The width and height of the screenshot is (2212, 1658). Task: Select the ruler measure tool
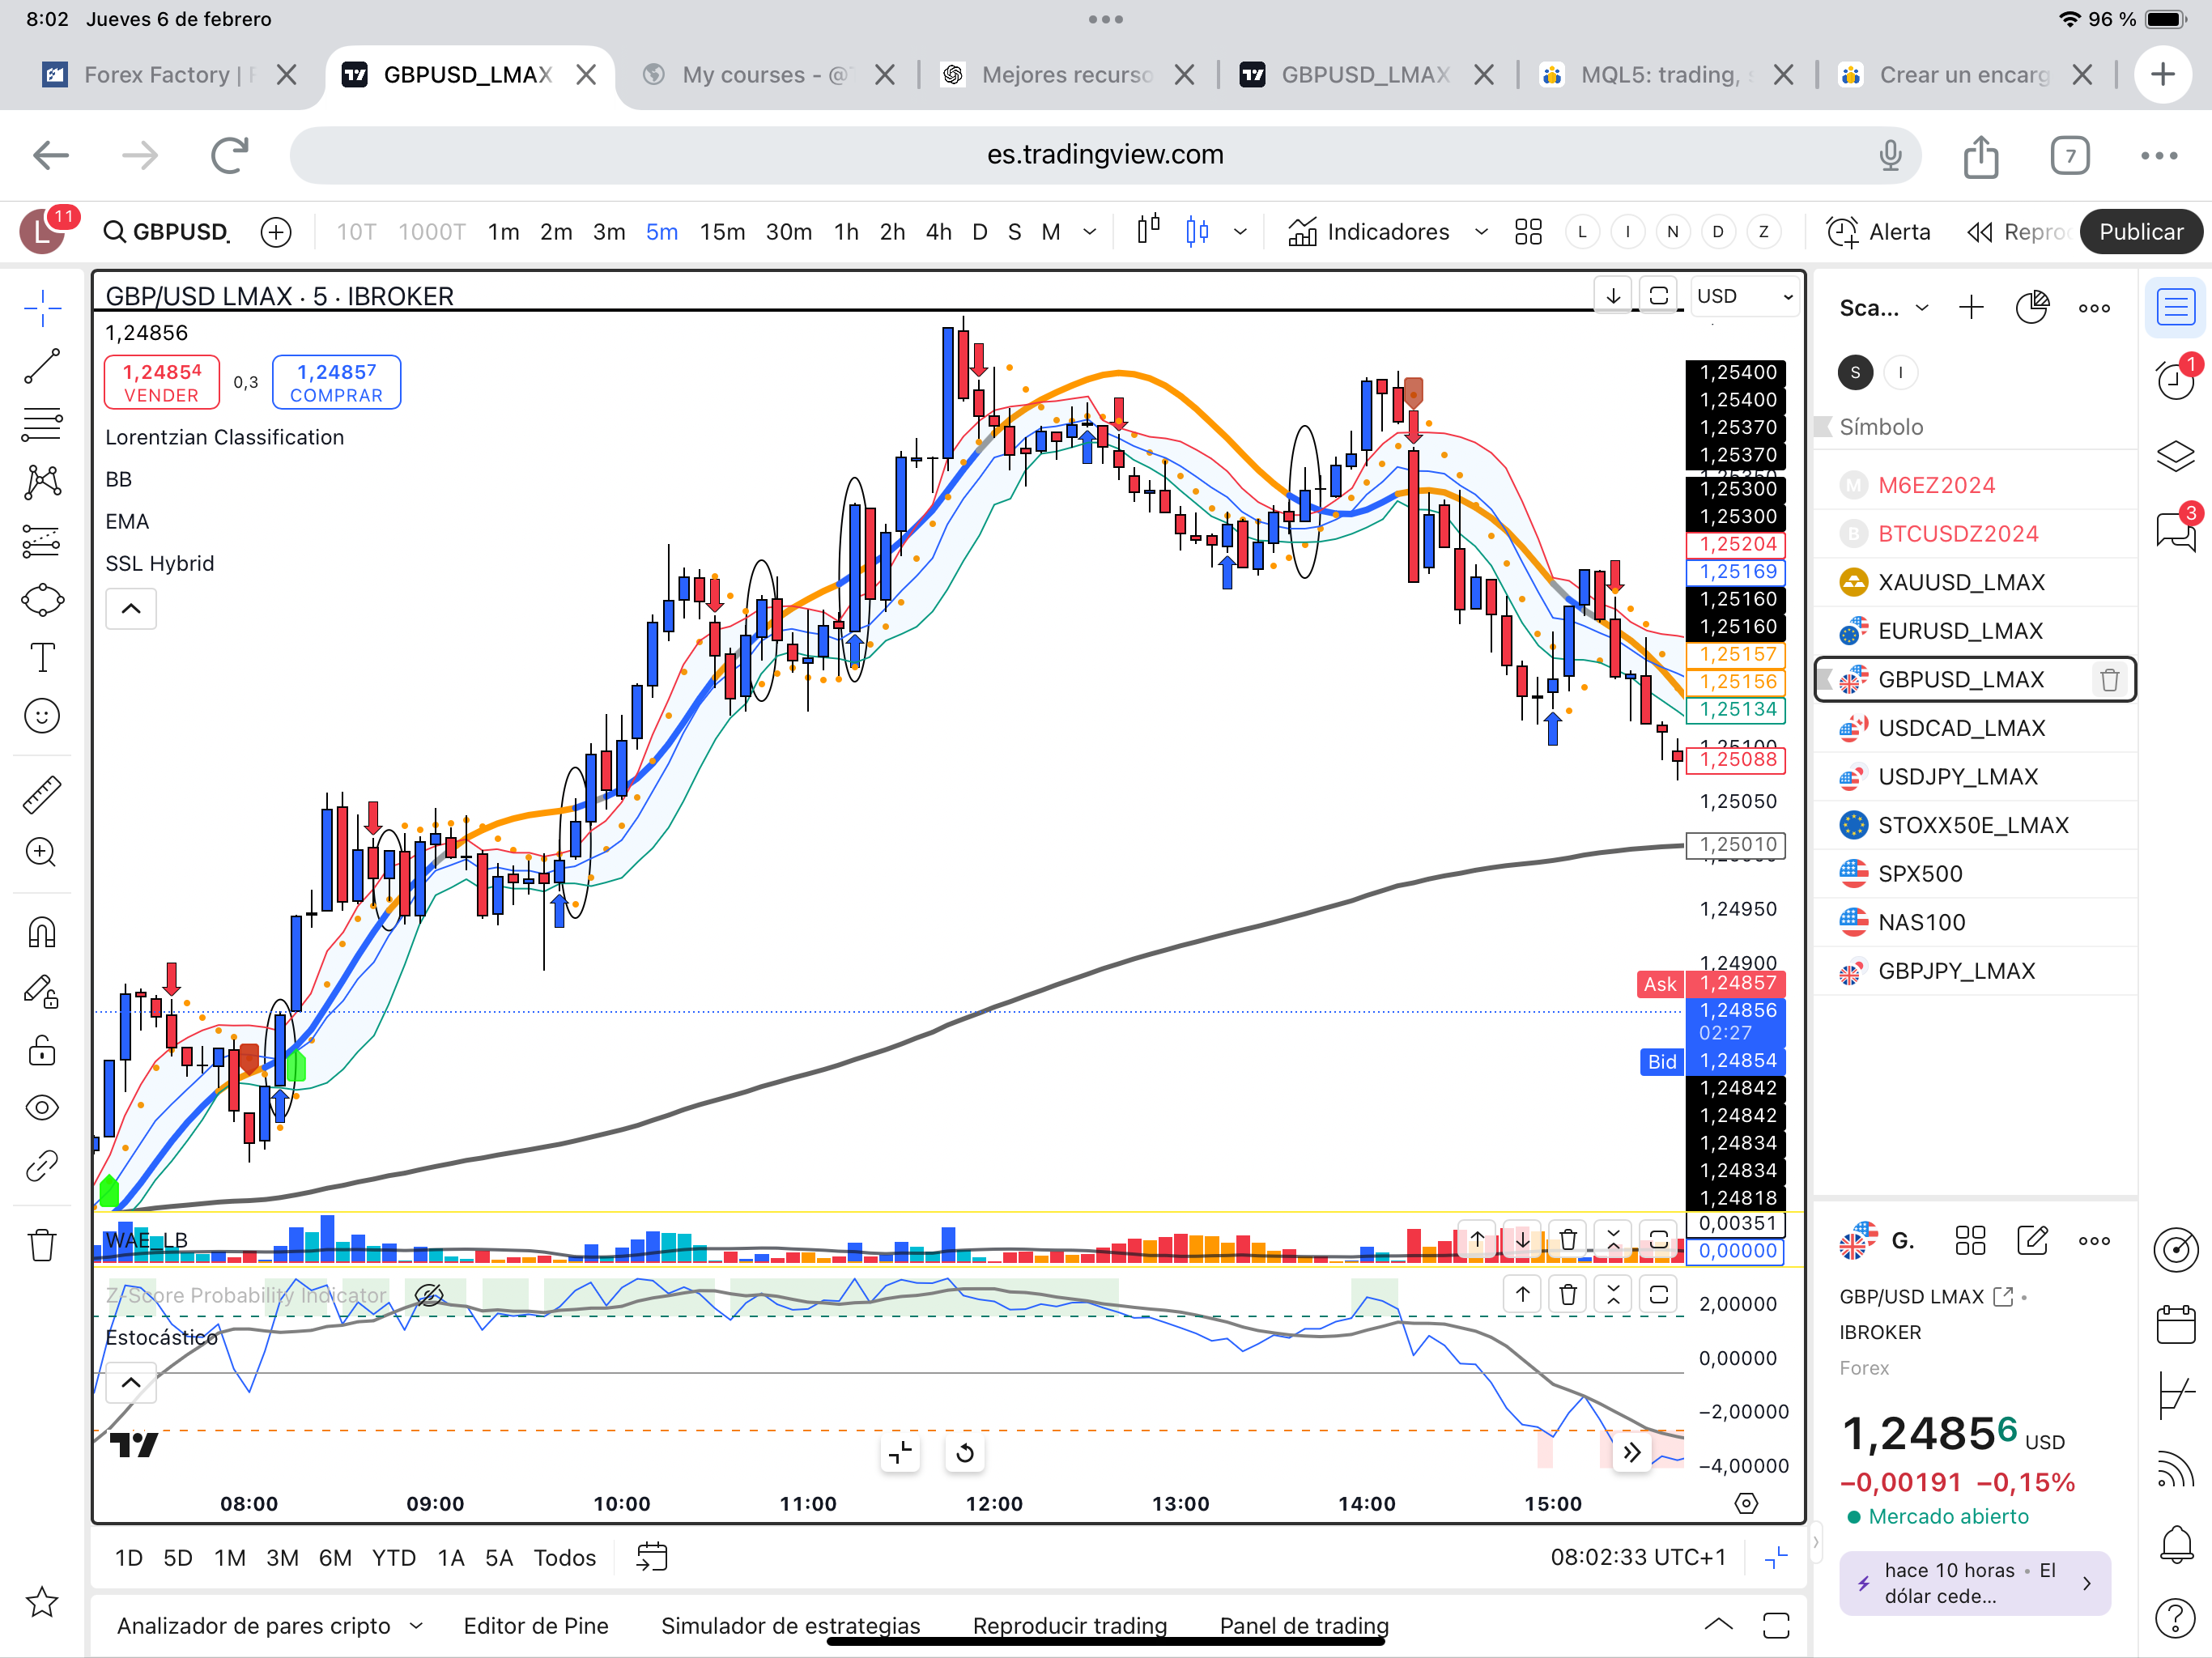pos(42,795)
